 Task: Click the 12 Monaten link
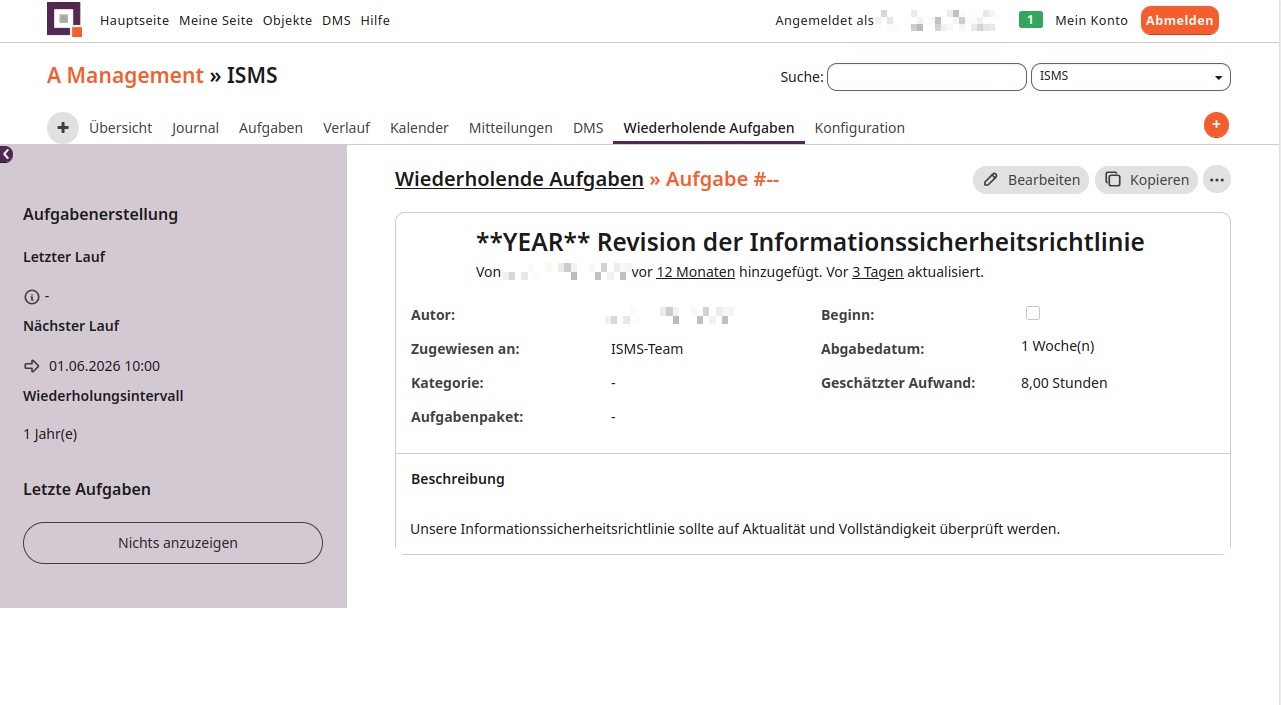point(695,272)
